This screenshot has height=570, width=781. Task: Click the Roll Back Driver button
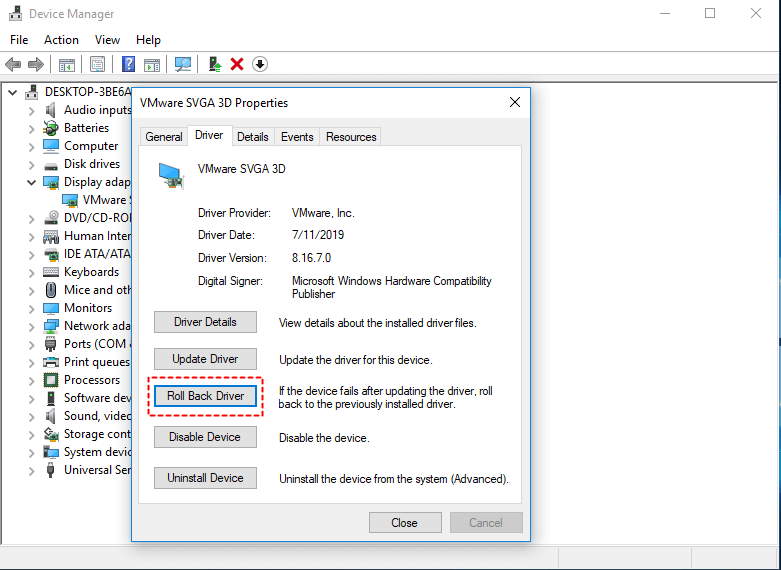tap(205, 396)
